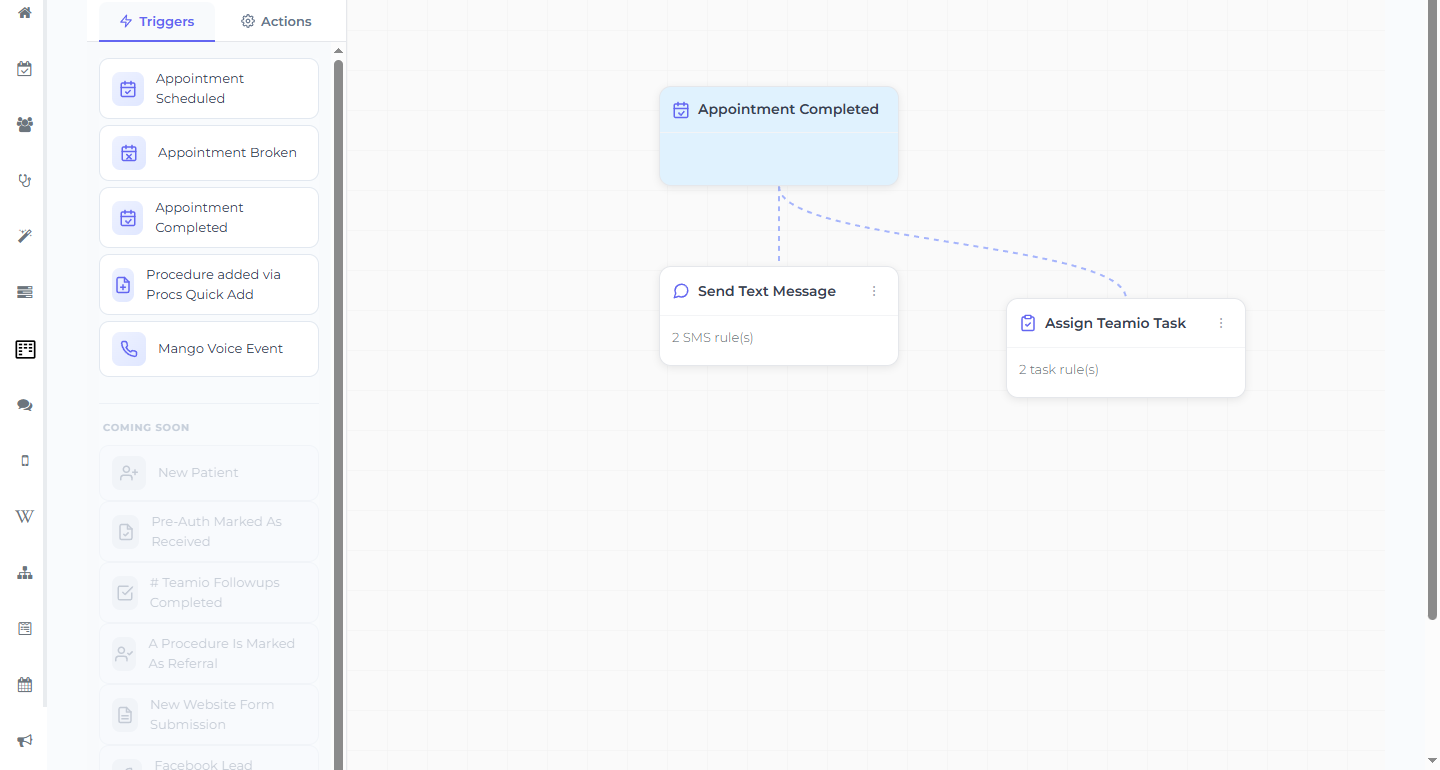The width and height of the screenshot is (1440, 770).
Task: Open the home icon in the sidebar
Action: [x=25, y=13]
